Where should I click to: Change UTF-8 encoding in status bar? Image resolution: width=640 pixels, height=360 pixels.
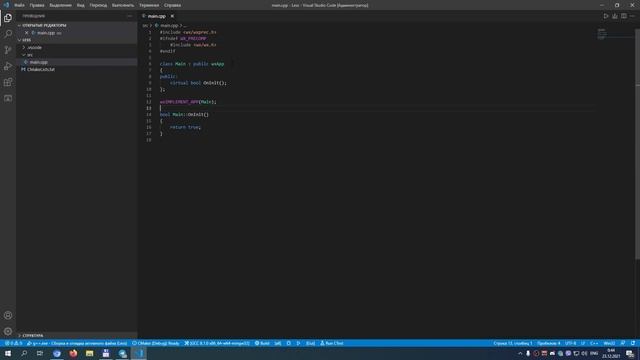571,343
